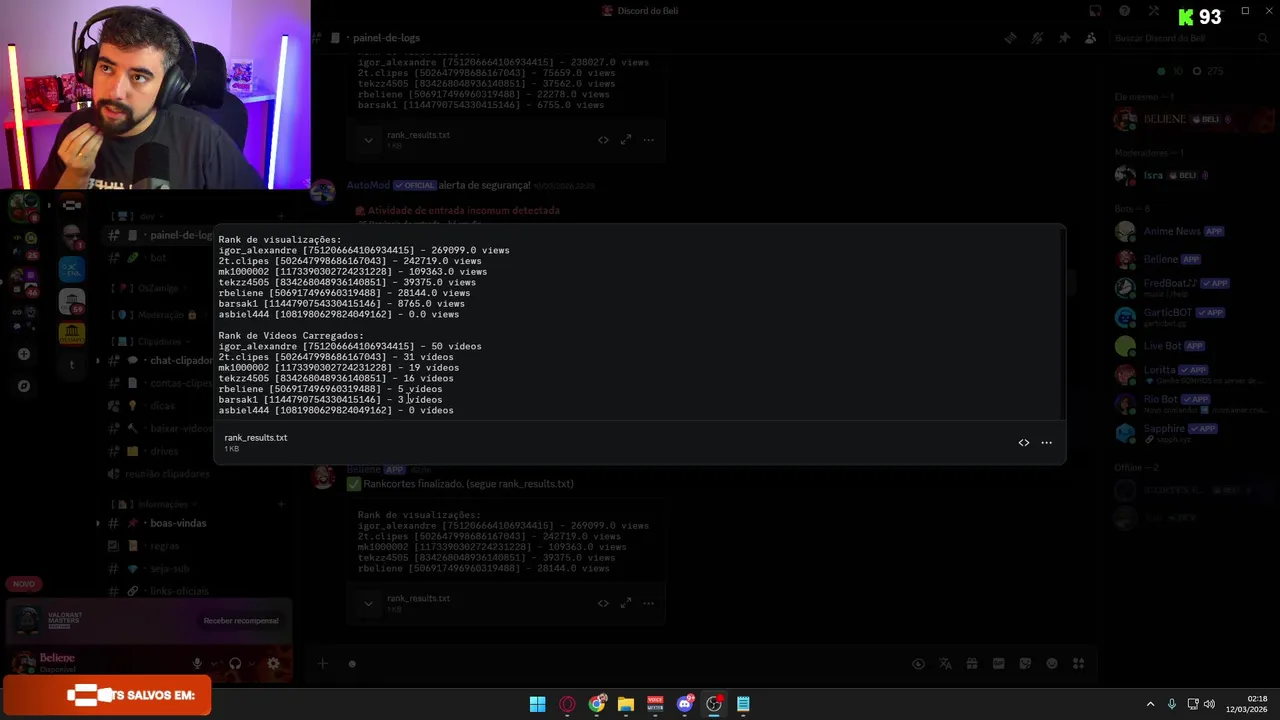Open bottom attachment in full-screen preview

pos(625,603)
